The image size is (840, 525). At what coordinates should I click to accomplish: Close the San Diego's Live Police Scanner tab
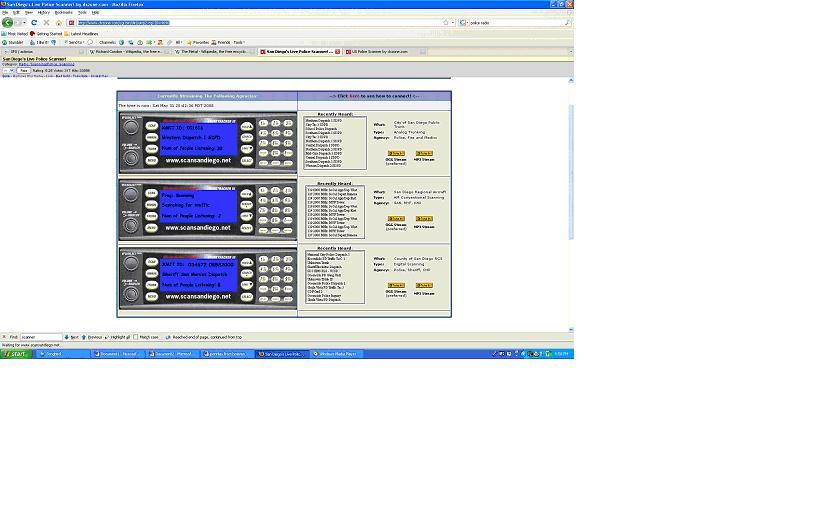[338, 52]
